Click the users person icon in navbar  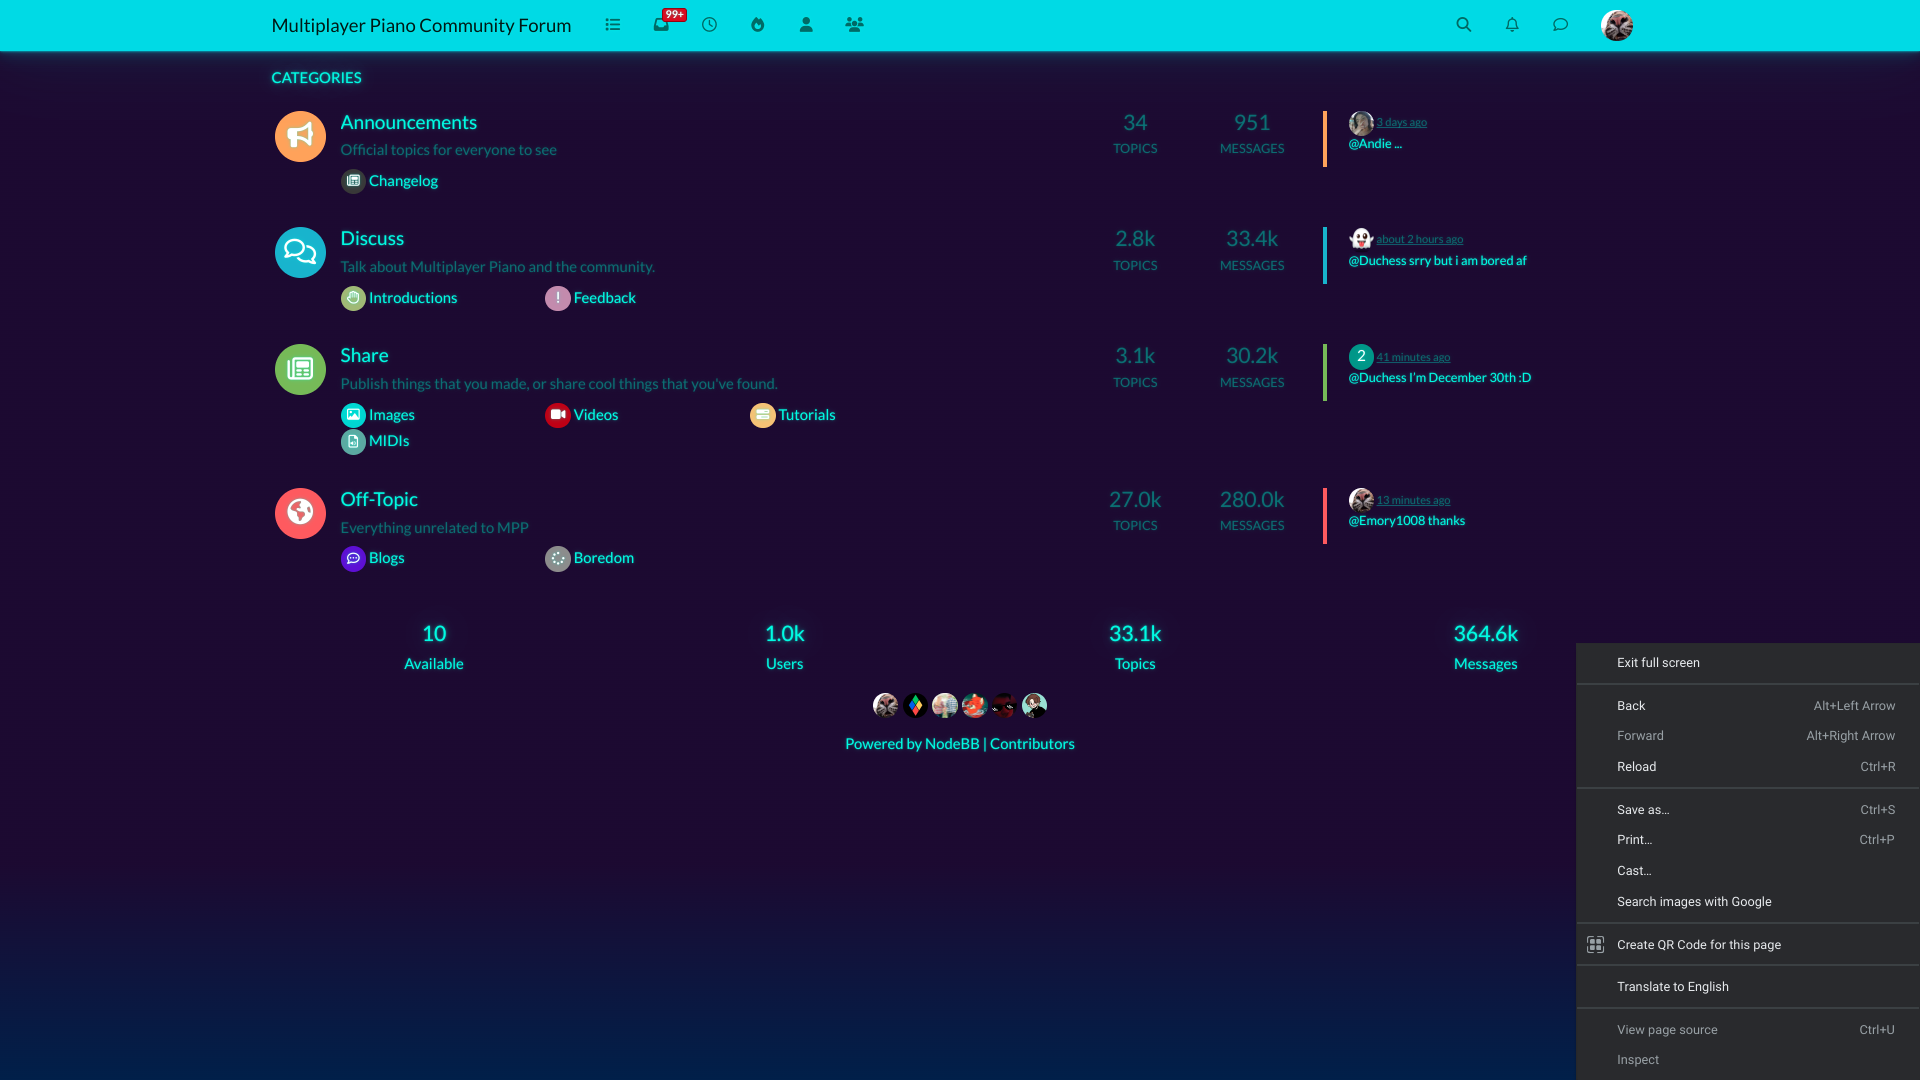click(806, 25)
